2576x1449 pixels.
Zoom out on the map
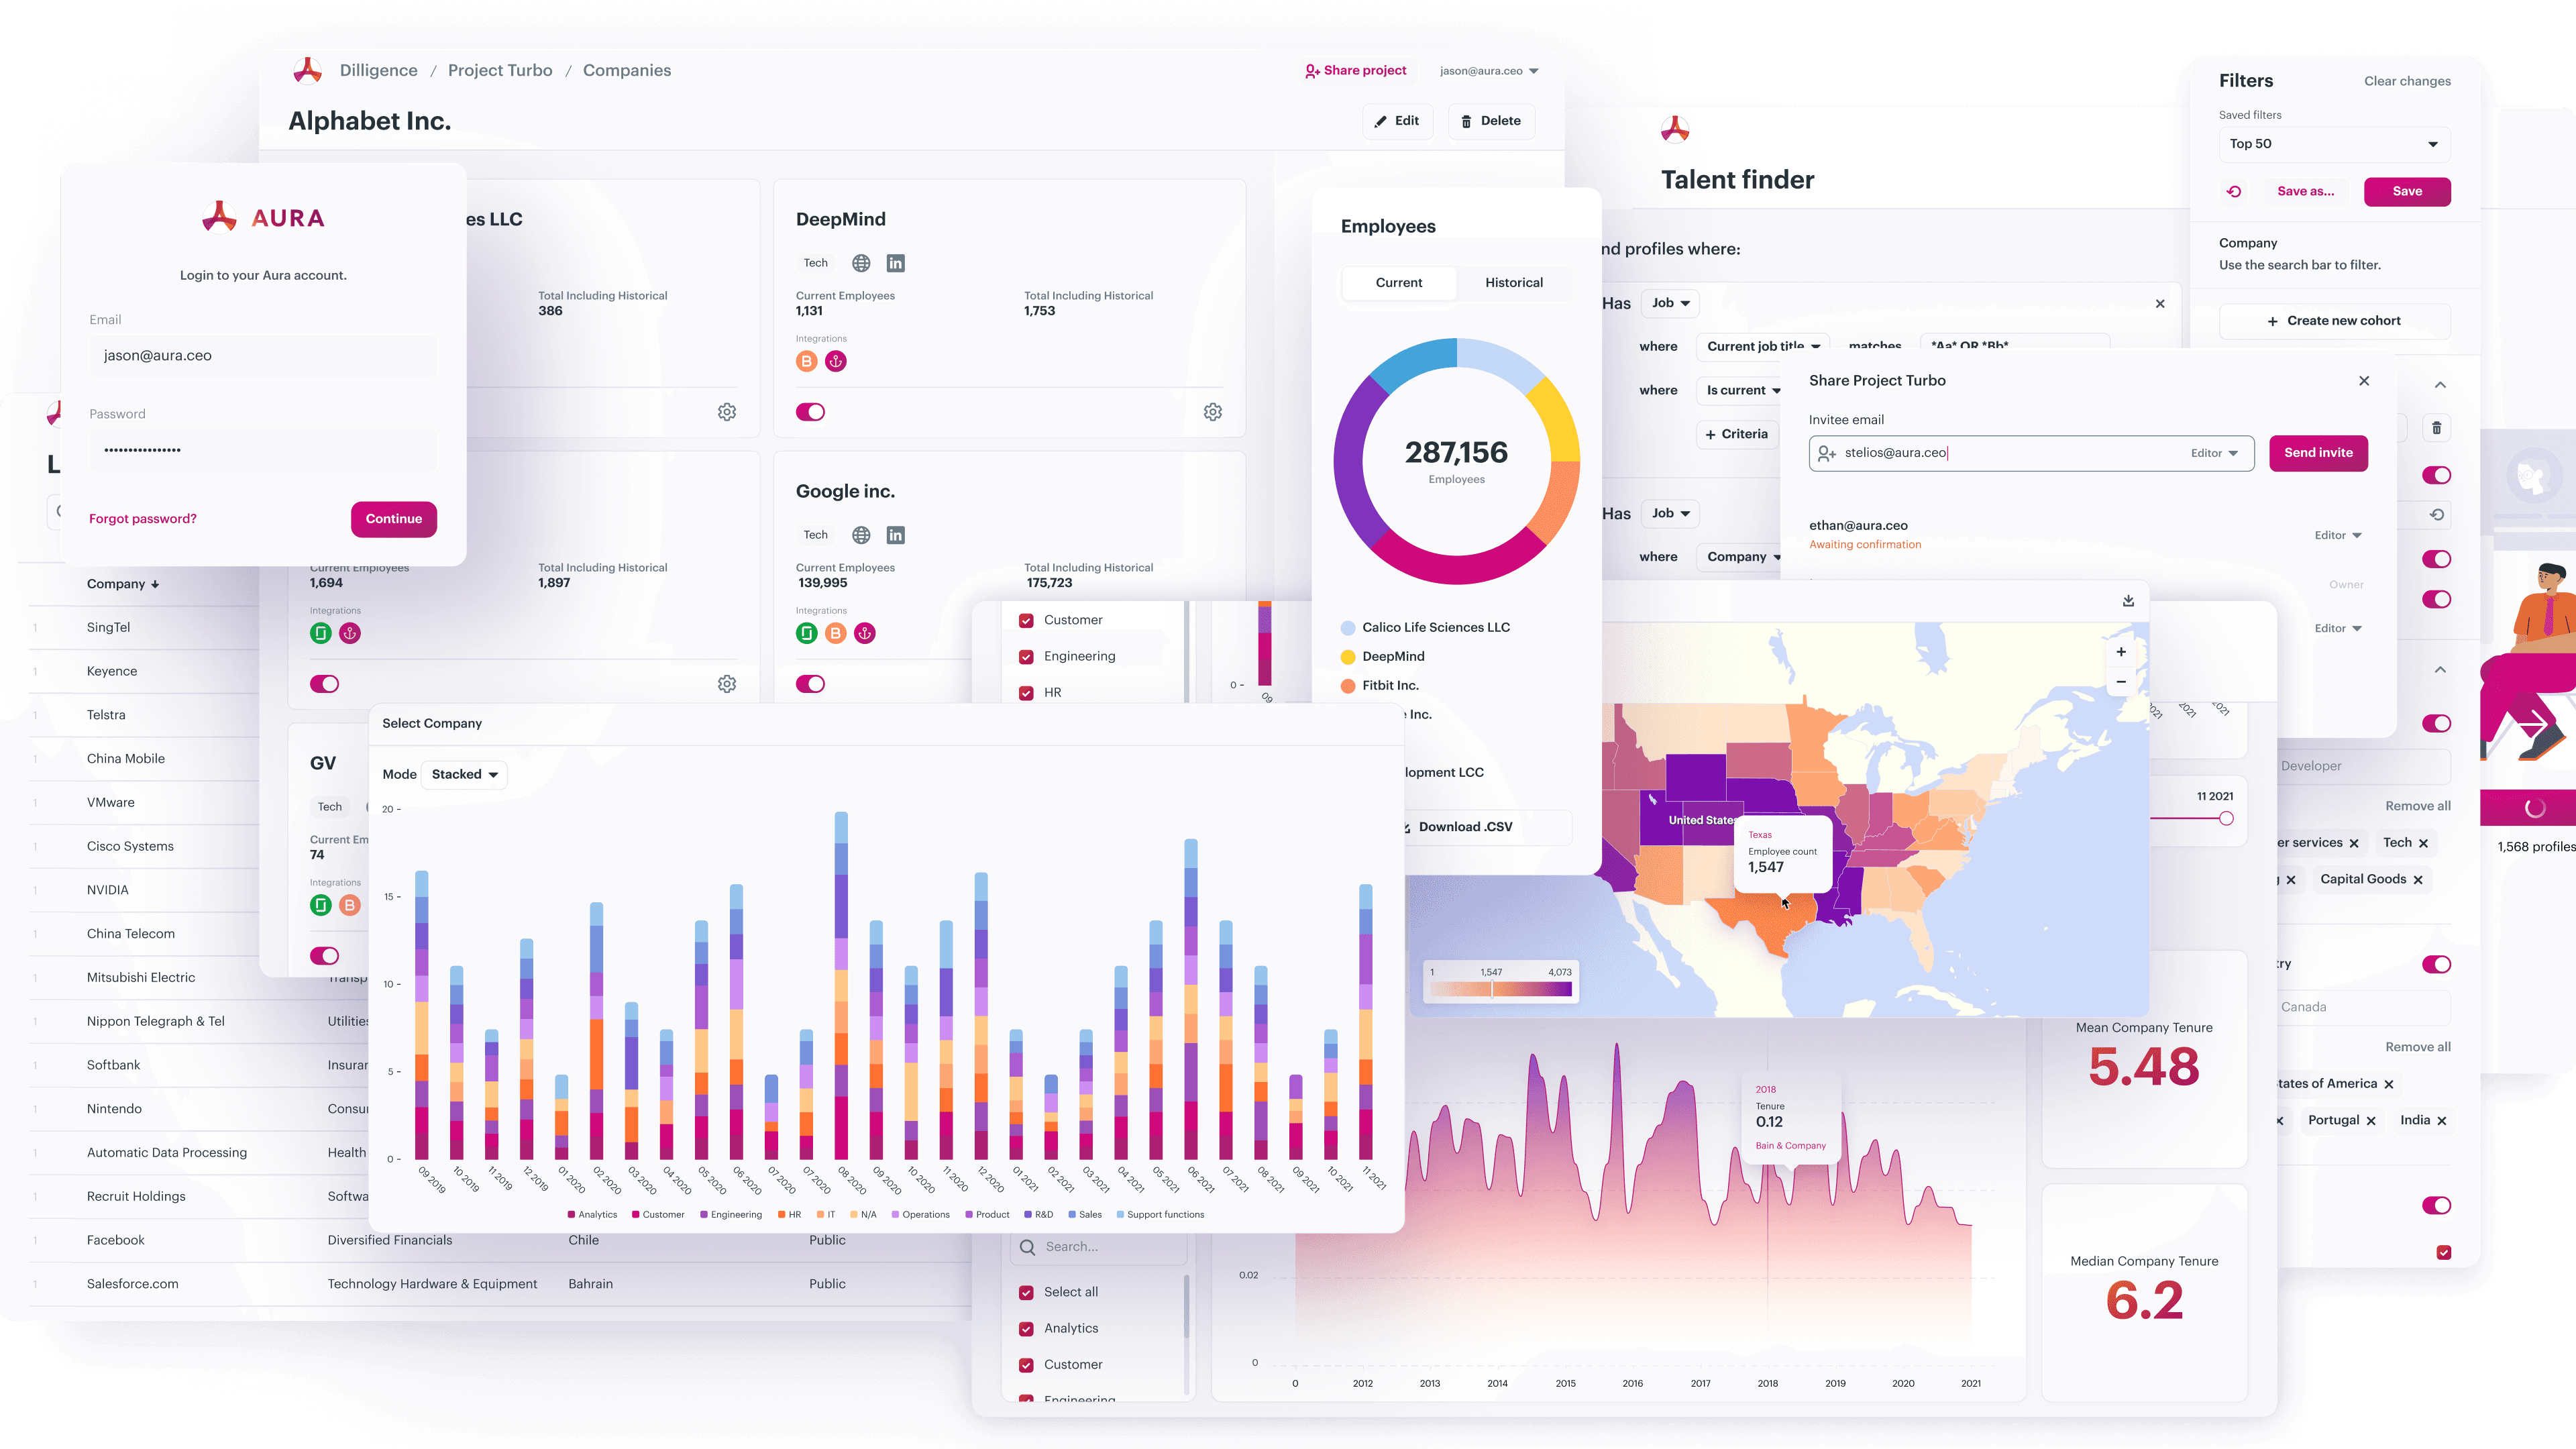tap(2121, 682)
